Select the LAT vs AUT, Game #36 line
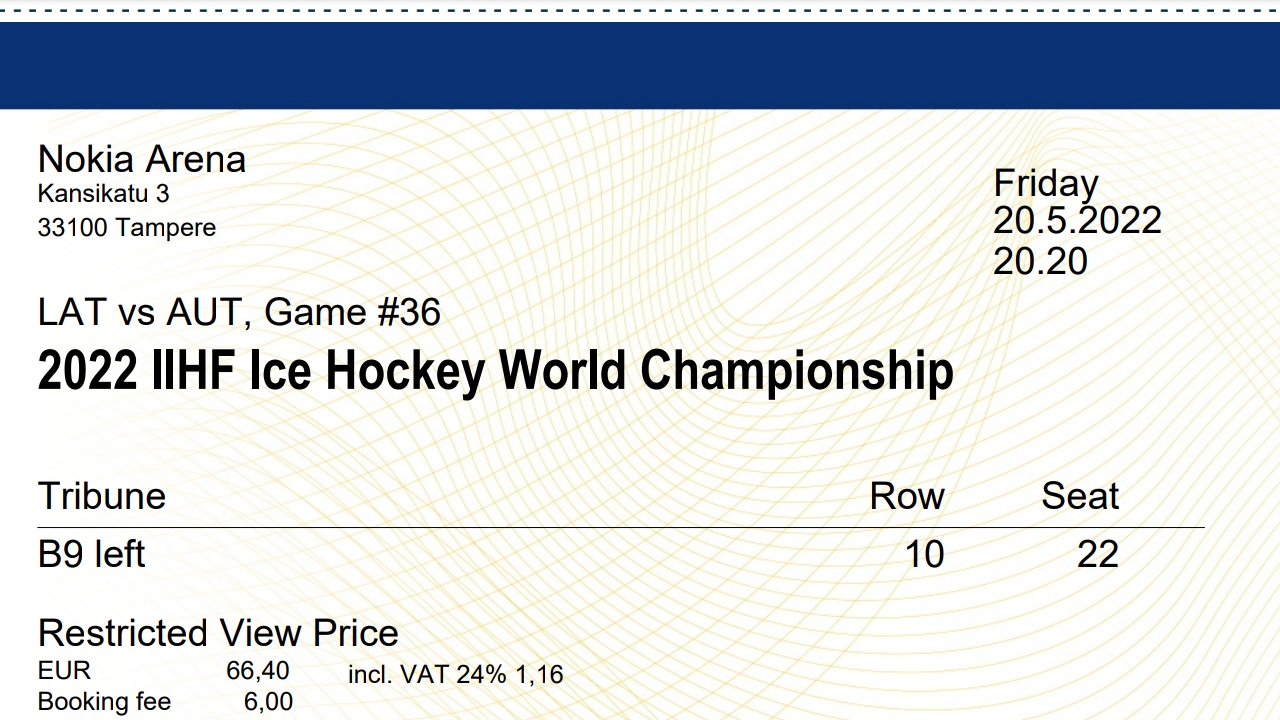 (x=239, y=313)
